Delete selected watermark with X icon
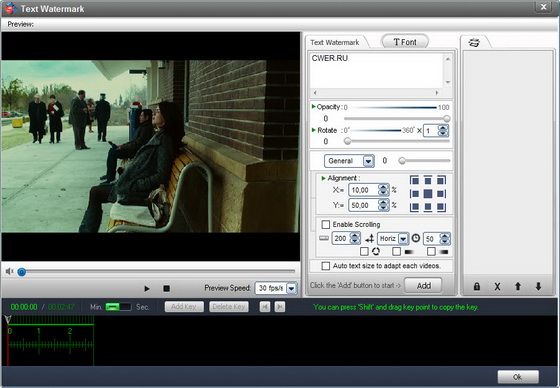Viewport: 560px width, 388px height. pos(497,286)
